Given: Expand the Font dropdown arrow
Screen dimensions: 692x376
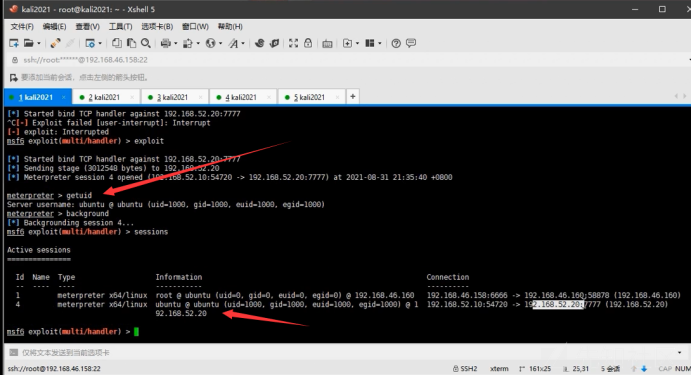Looking at the screenshot, I should 243,43.
